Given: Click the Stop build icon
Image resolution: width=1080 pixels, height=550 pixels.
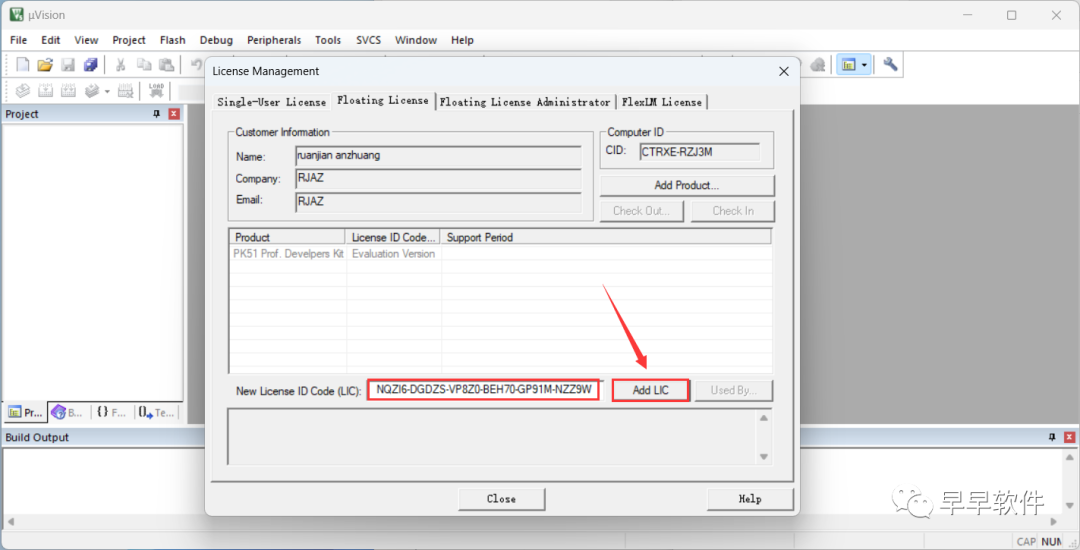Looking at the screenshot, I should tap(125, 91).
